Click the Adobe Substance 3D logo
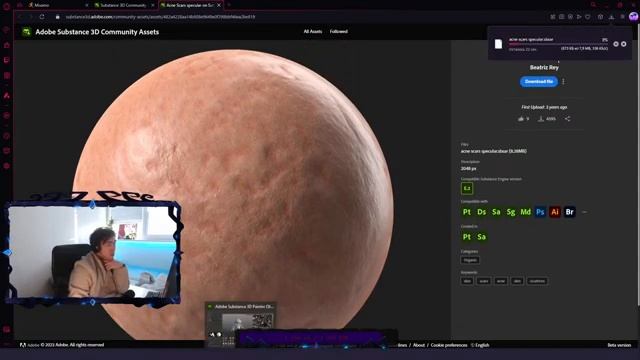 pos(27,32)
